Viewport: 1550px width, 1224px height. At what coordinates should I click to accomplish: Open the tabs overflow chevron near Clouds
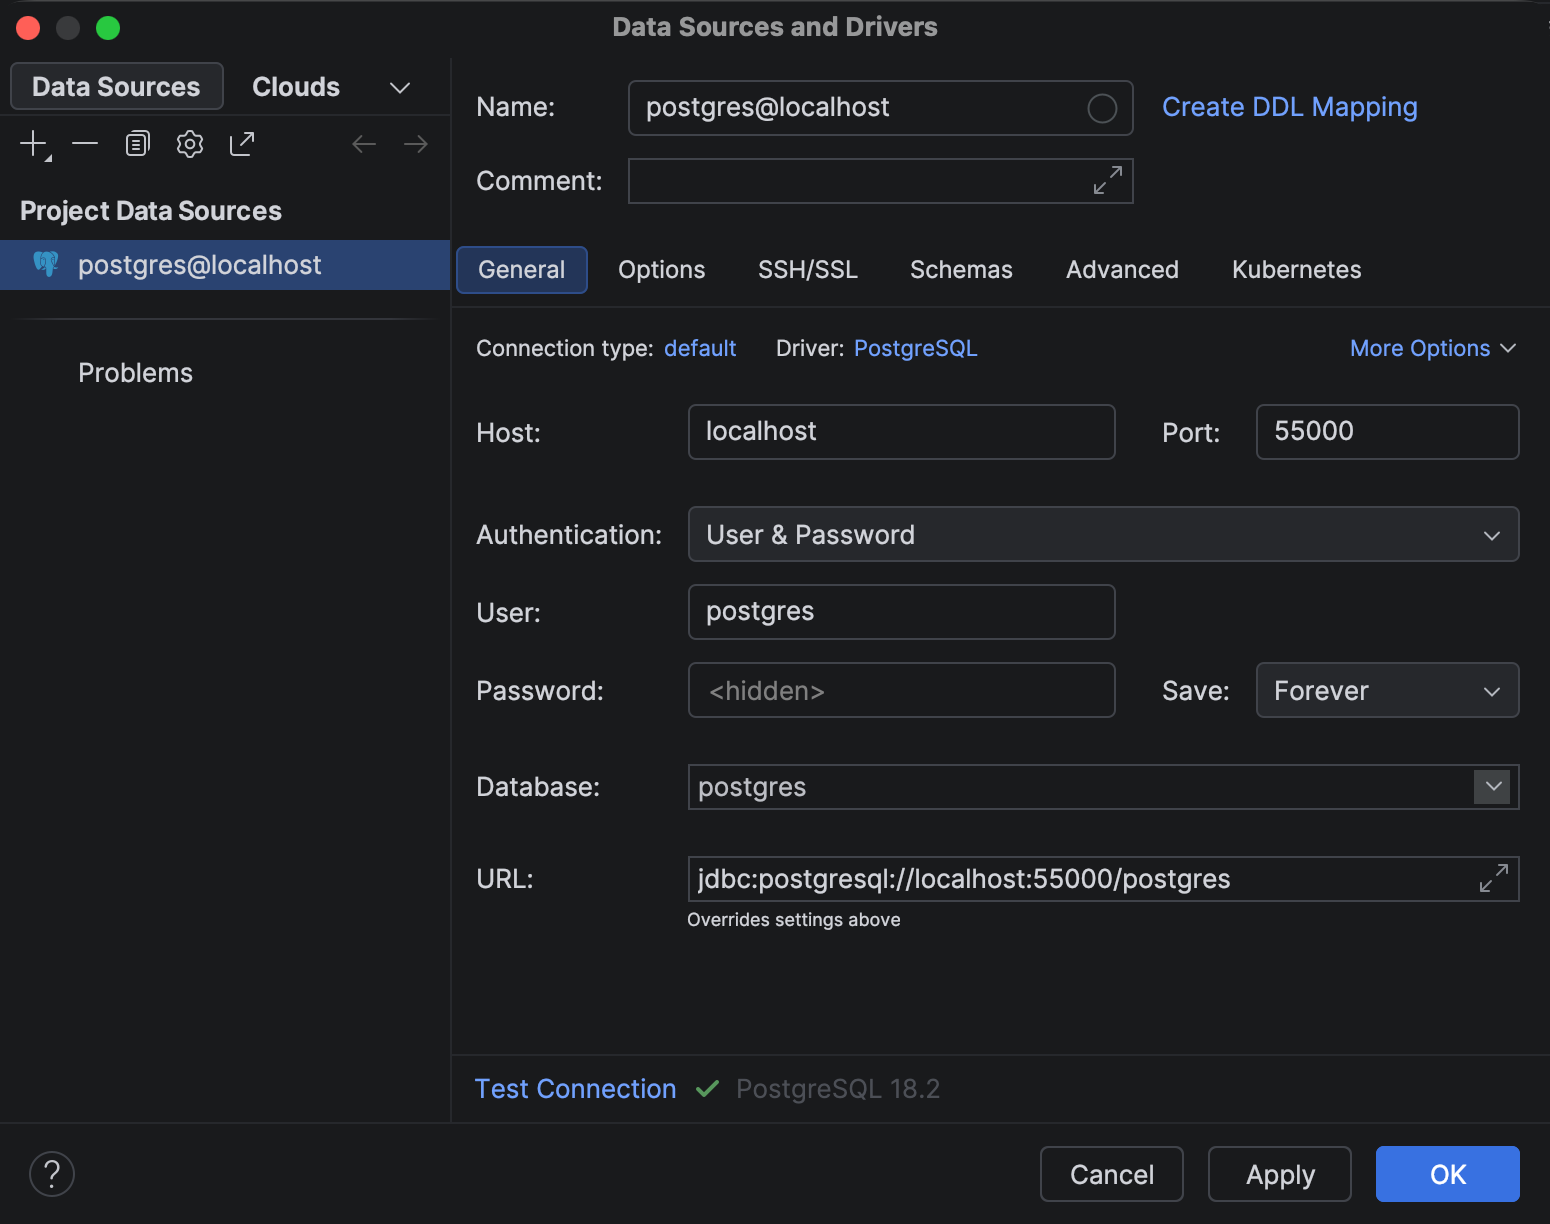point(400,87)
